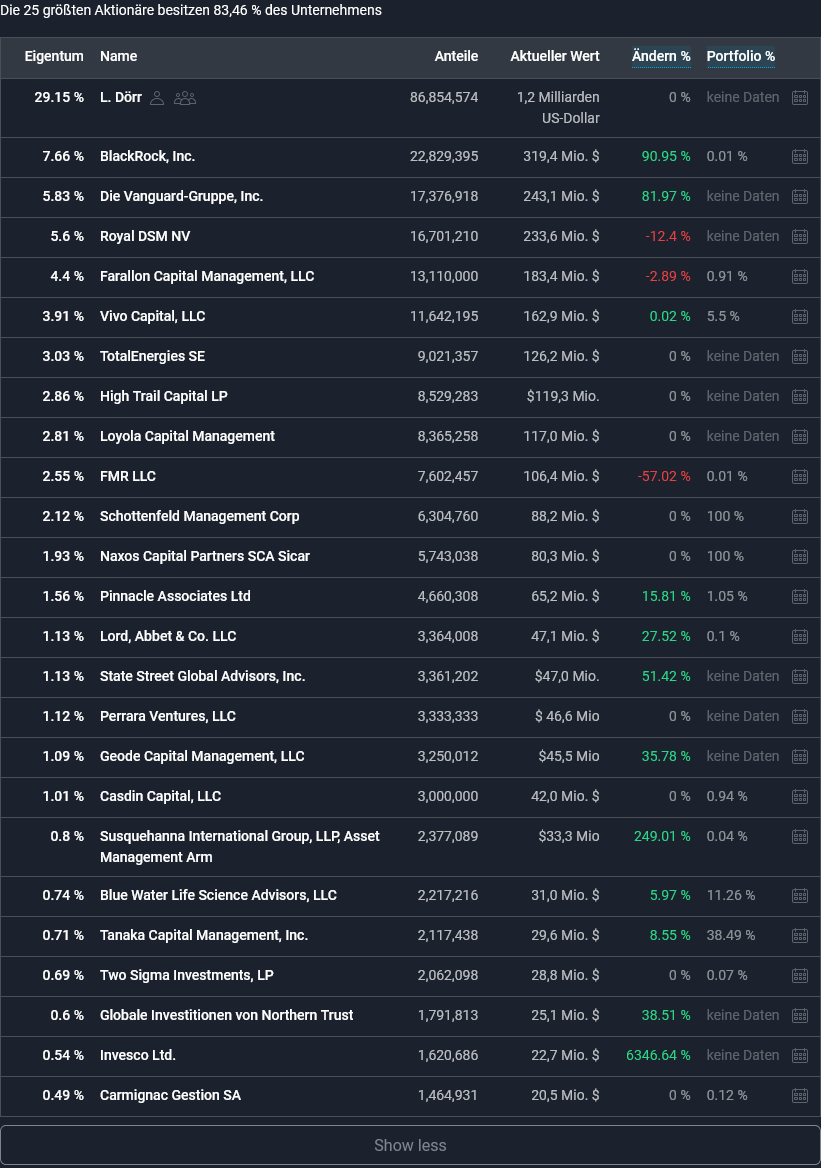Click the Eigentum column header
821x1168 pixels.
coord(54,57)
